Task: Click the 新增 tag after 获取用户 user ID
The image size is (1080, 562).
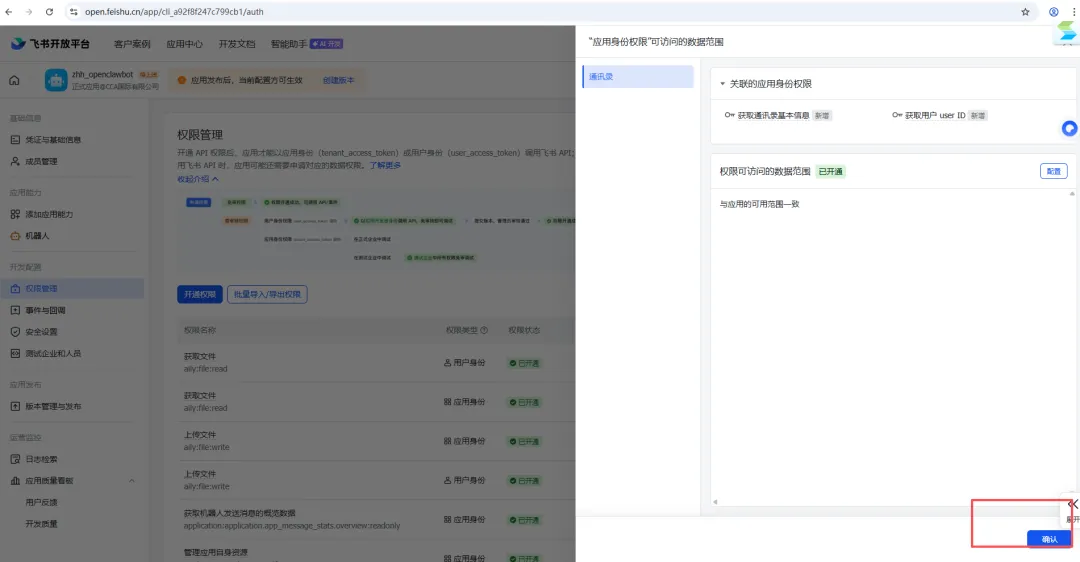Action: 977,116
